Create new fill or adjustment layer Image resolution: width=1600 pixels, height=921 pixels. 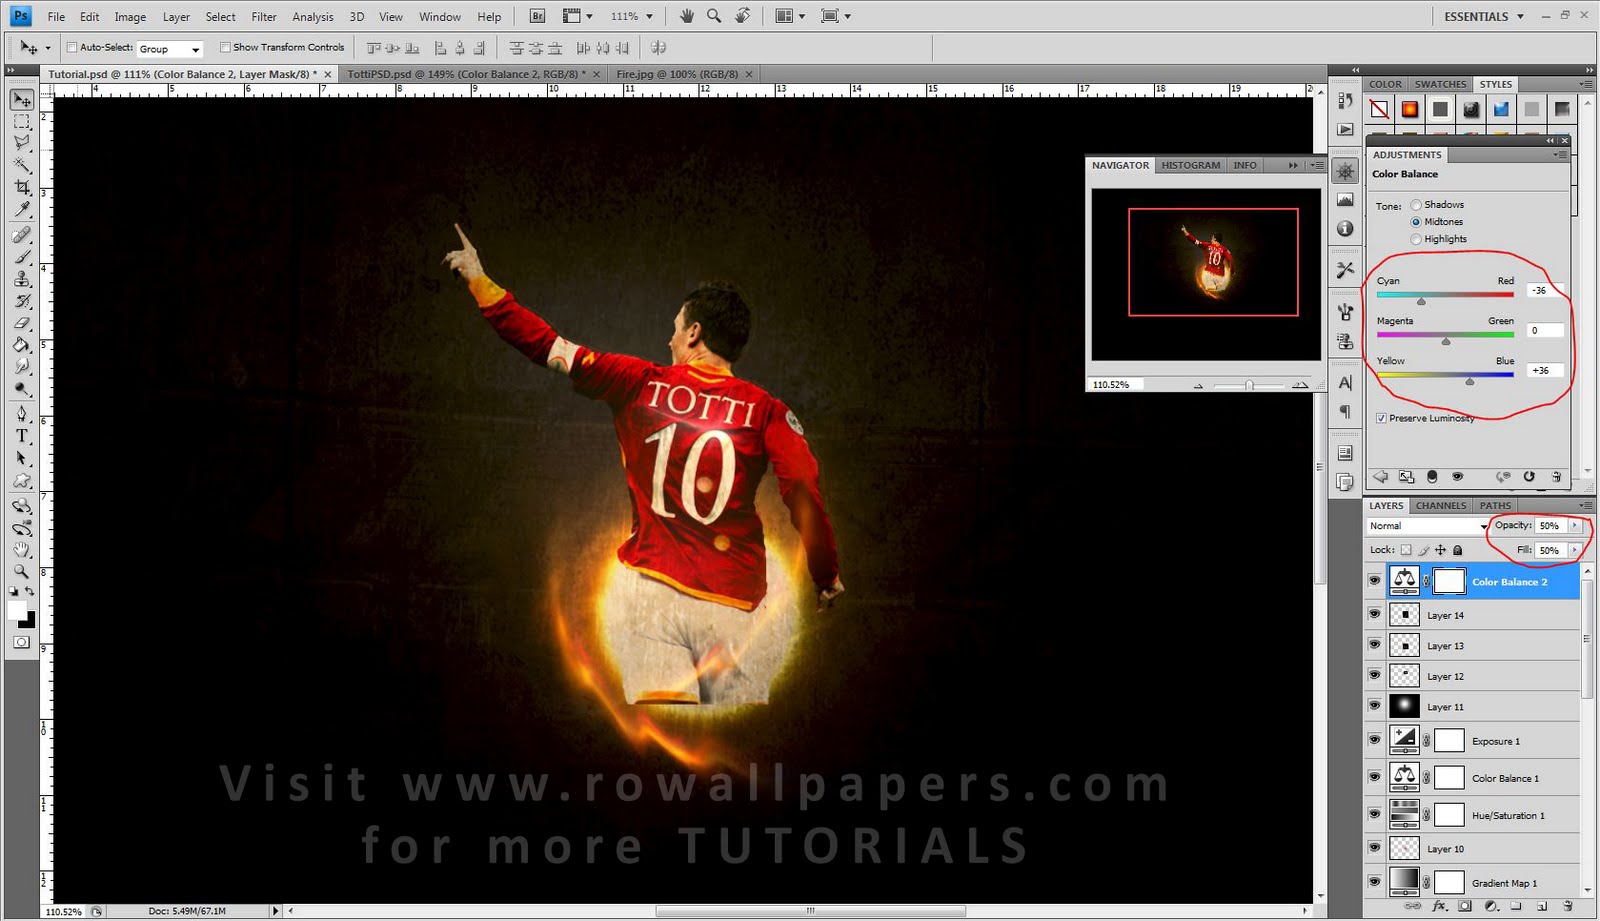click(x=1491, y=906)
